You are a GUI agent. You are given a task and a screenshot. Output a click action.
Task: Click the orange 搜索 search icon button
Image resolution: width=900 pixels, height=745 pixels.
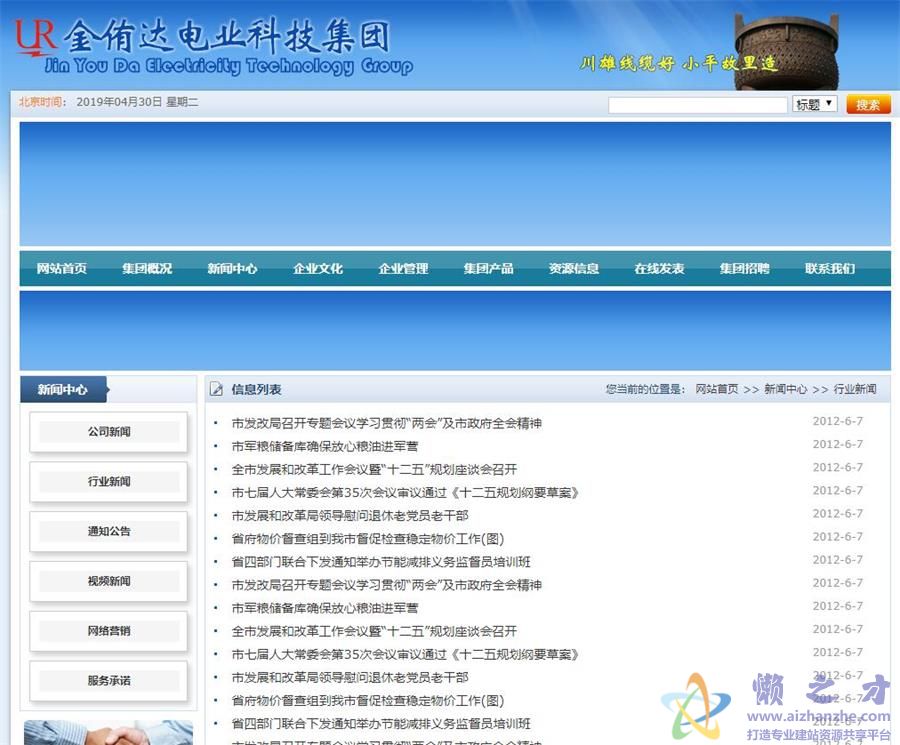868,103
